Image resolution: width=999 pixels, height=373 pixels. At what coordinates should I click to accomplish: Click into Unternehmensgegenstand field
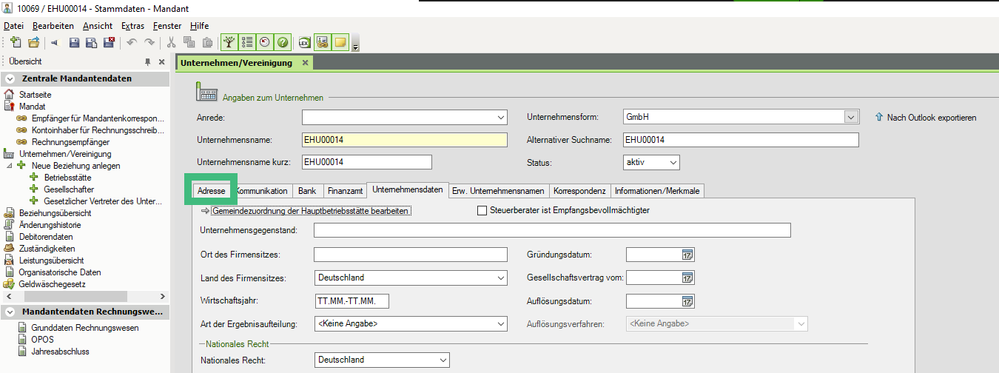(552, 230)
